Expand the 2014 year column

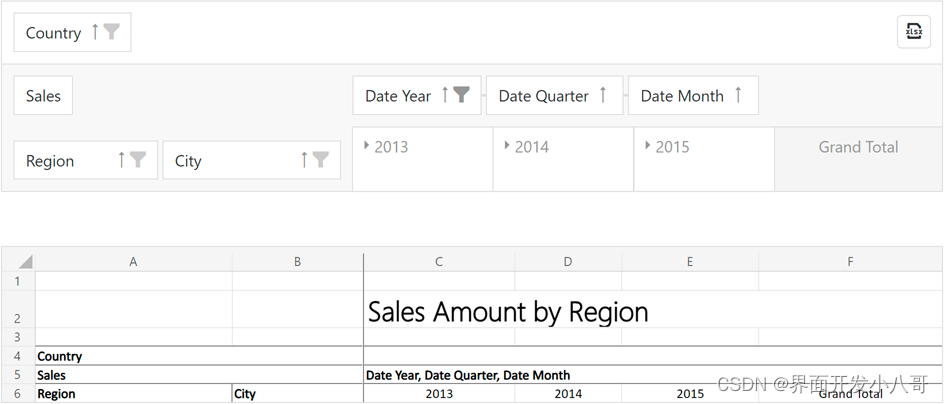coord(508,146)
